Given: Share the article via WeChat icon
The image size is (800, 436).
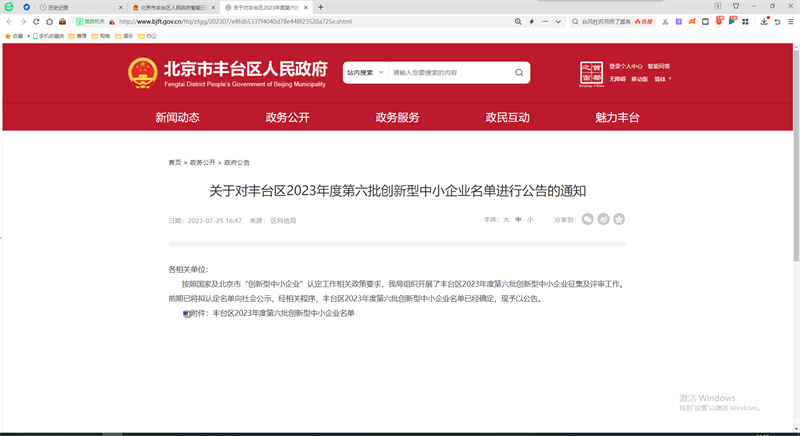Looking at the screenshot, I should [589, 219].
